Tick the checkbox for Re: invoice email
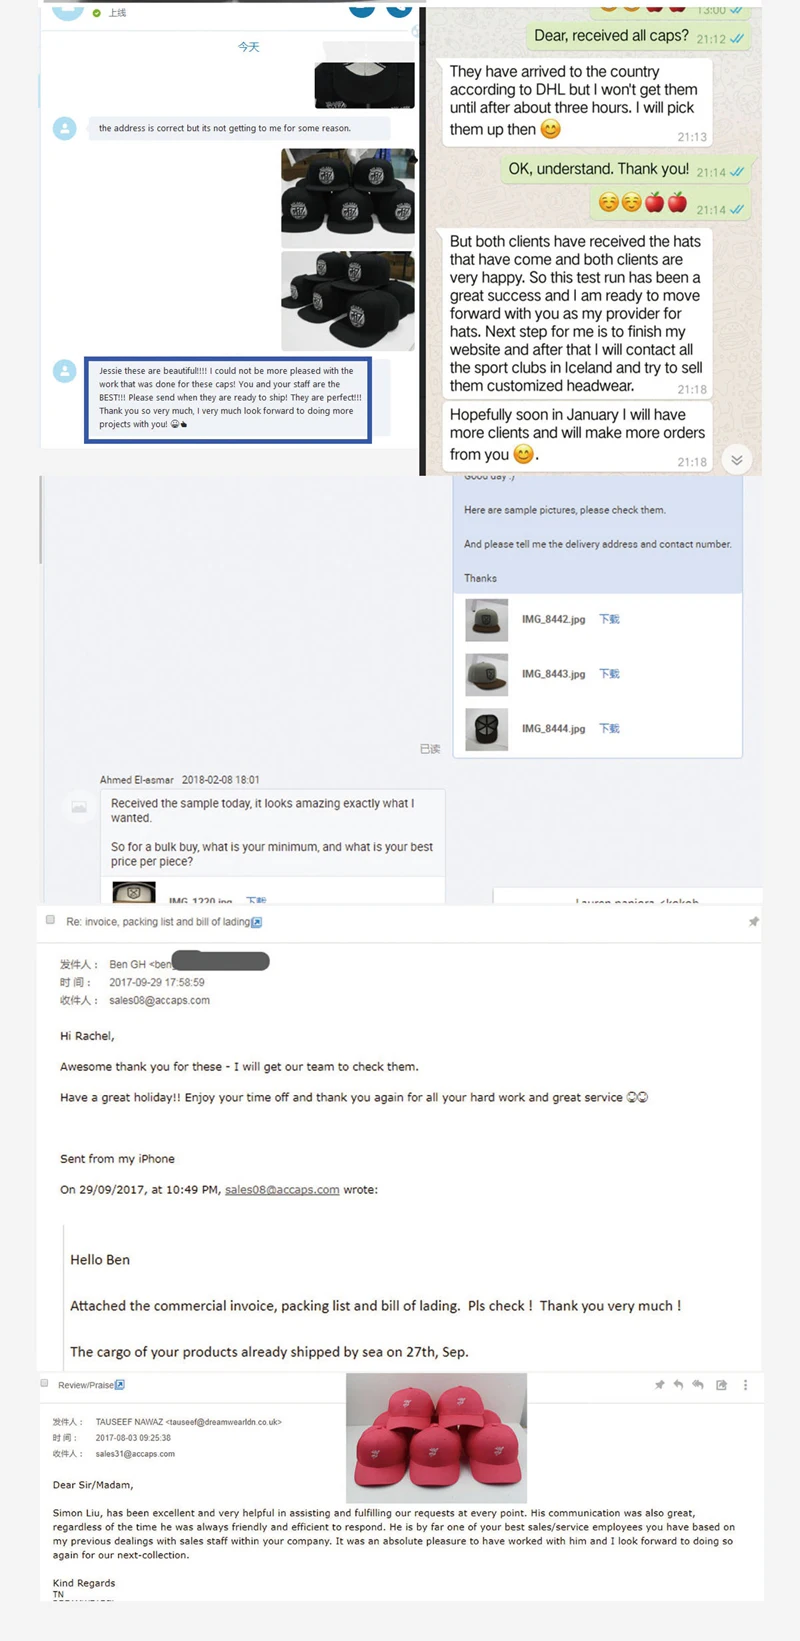The height and width of the screenshot is (1641, 800). 50,920
